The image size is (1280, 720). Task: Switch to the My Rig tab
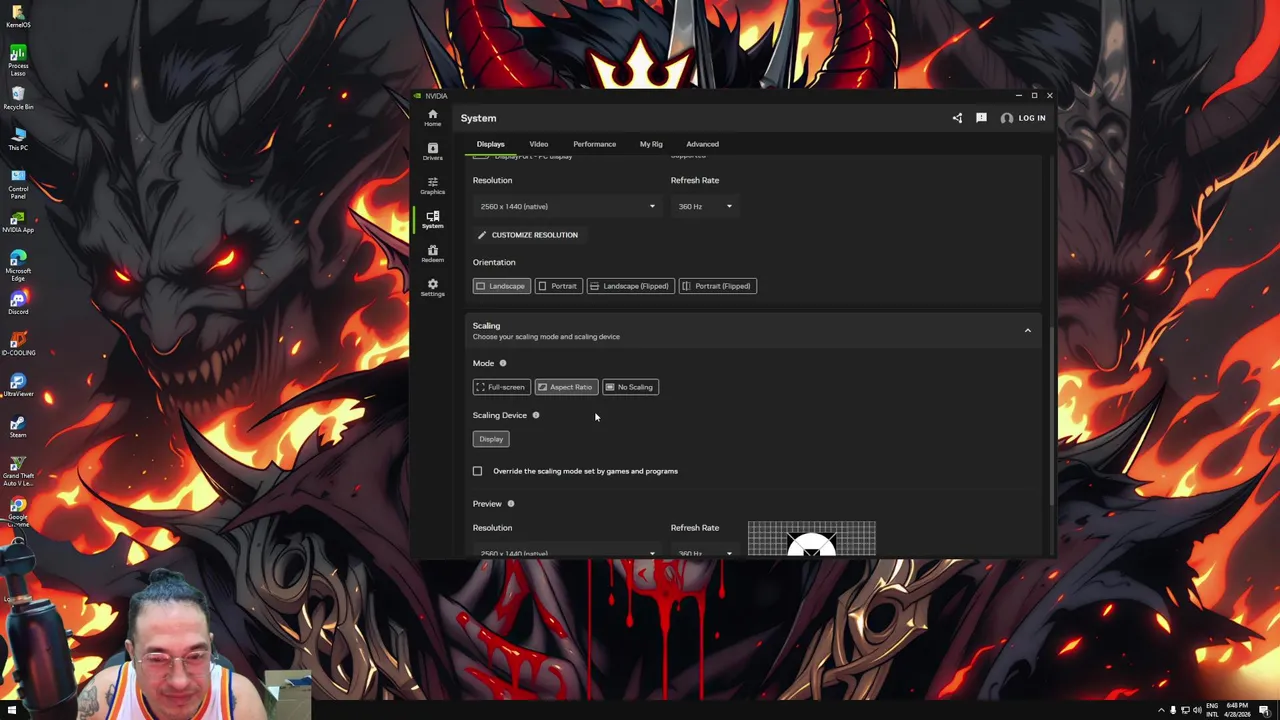651,144
